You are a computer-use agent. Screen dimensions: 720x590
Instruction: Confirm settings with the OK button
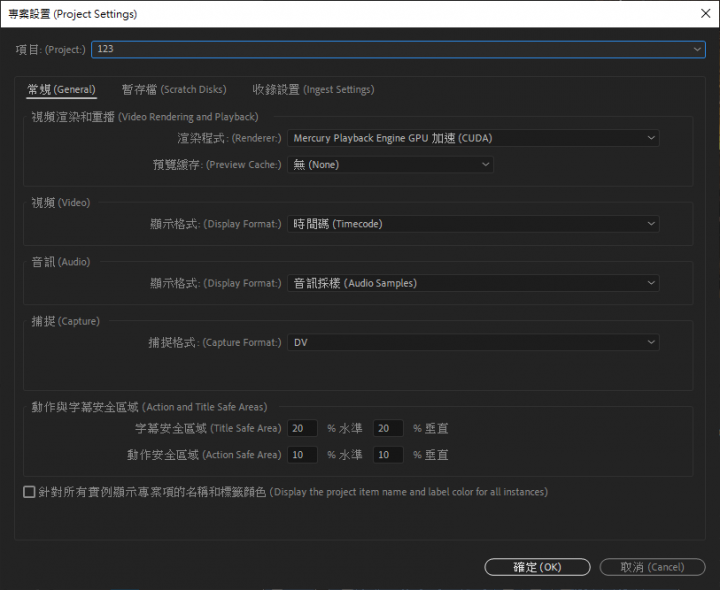click(537, 567)
